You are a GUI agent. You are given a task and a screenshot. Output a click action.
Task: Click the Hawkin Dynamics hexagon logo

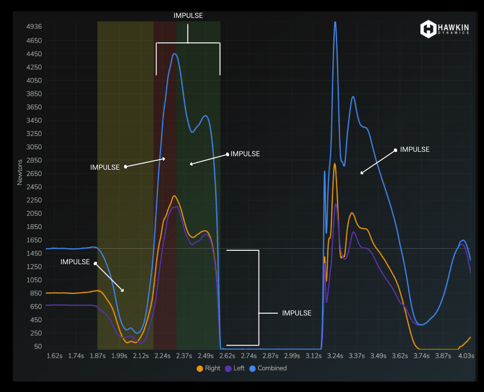click(428, 29)
